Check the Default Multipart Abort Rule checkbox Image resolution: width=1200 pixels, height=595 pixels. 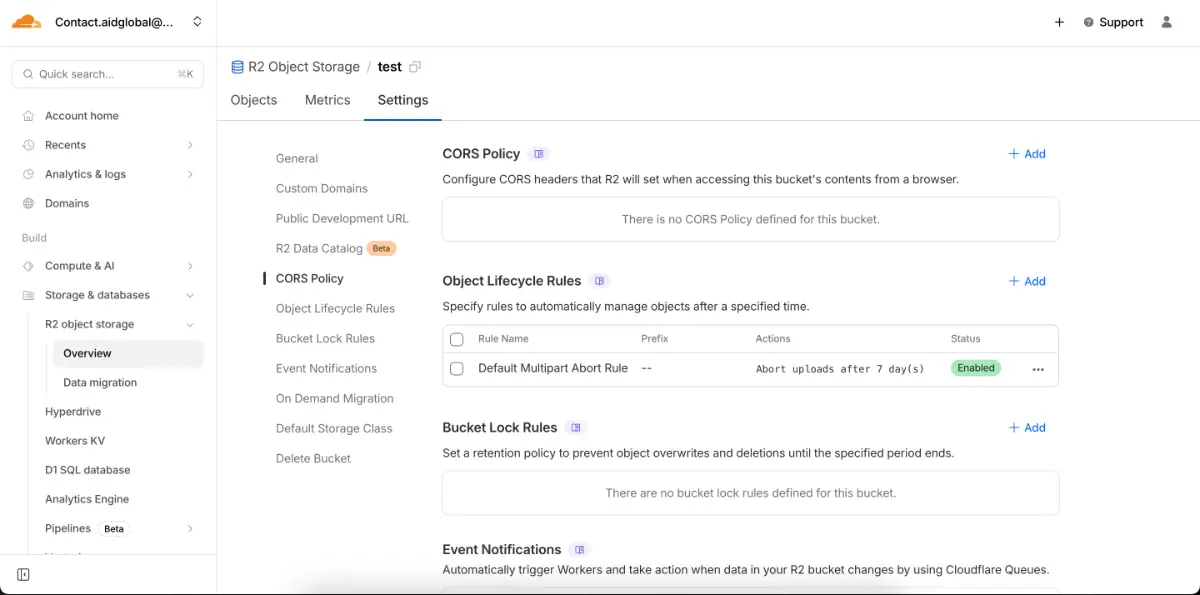[x=457, y=369]
